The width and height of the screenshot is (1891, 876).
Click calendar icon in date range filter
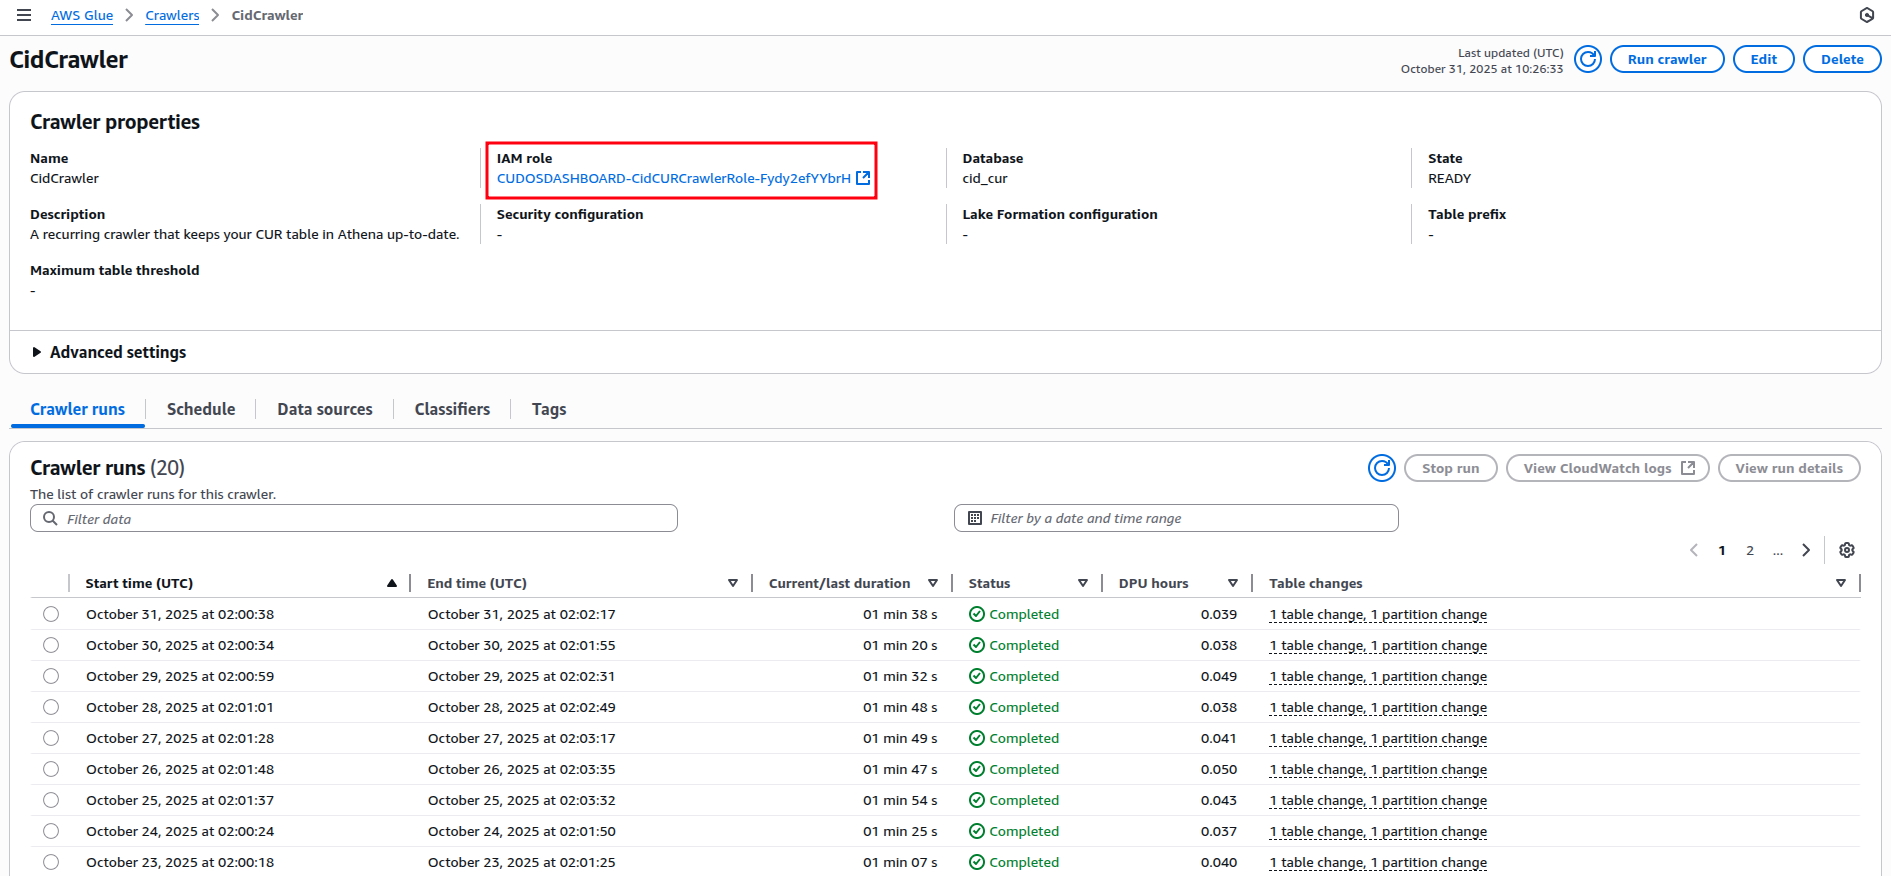tap(975, 518)
